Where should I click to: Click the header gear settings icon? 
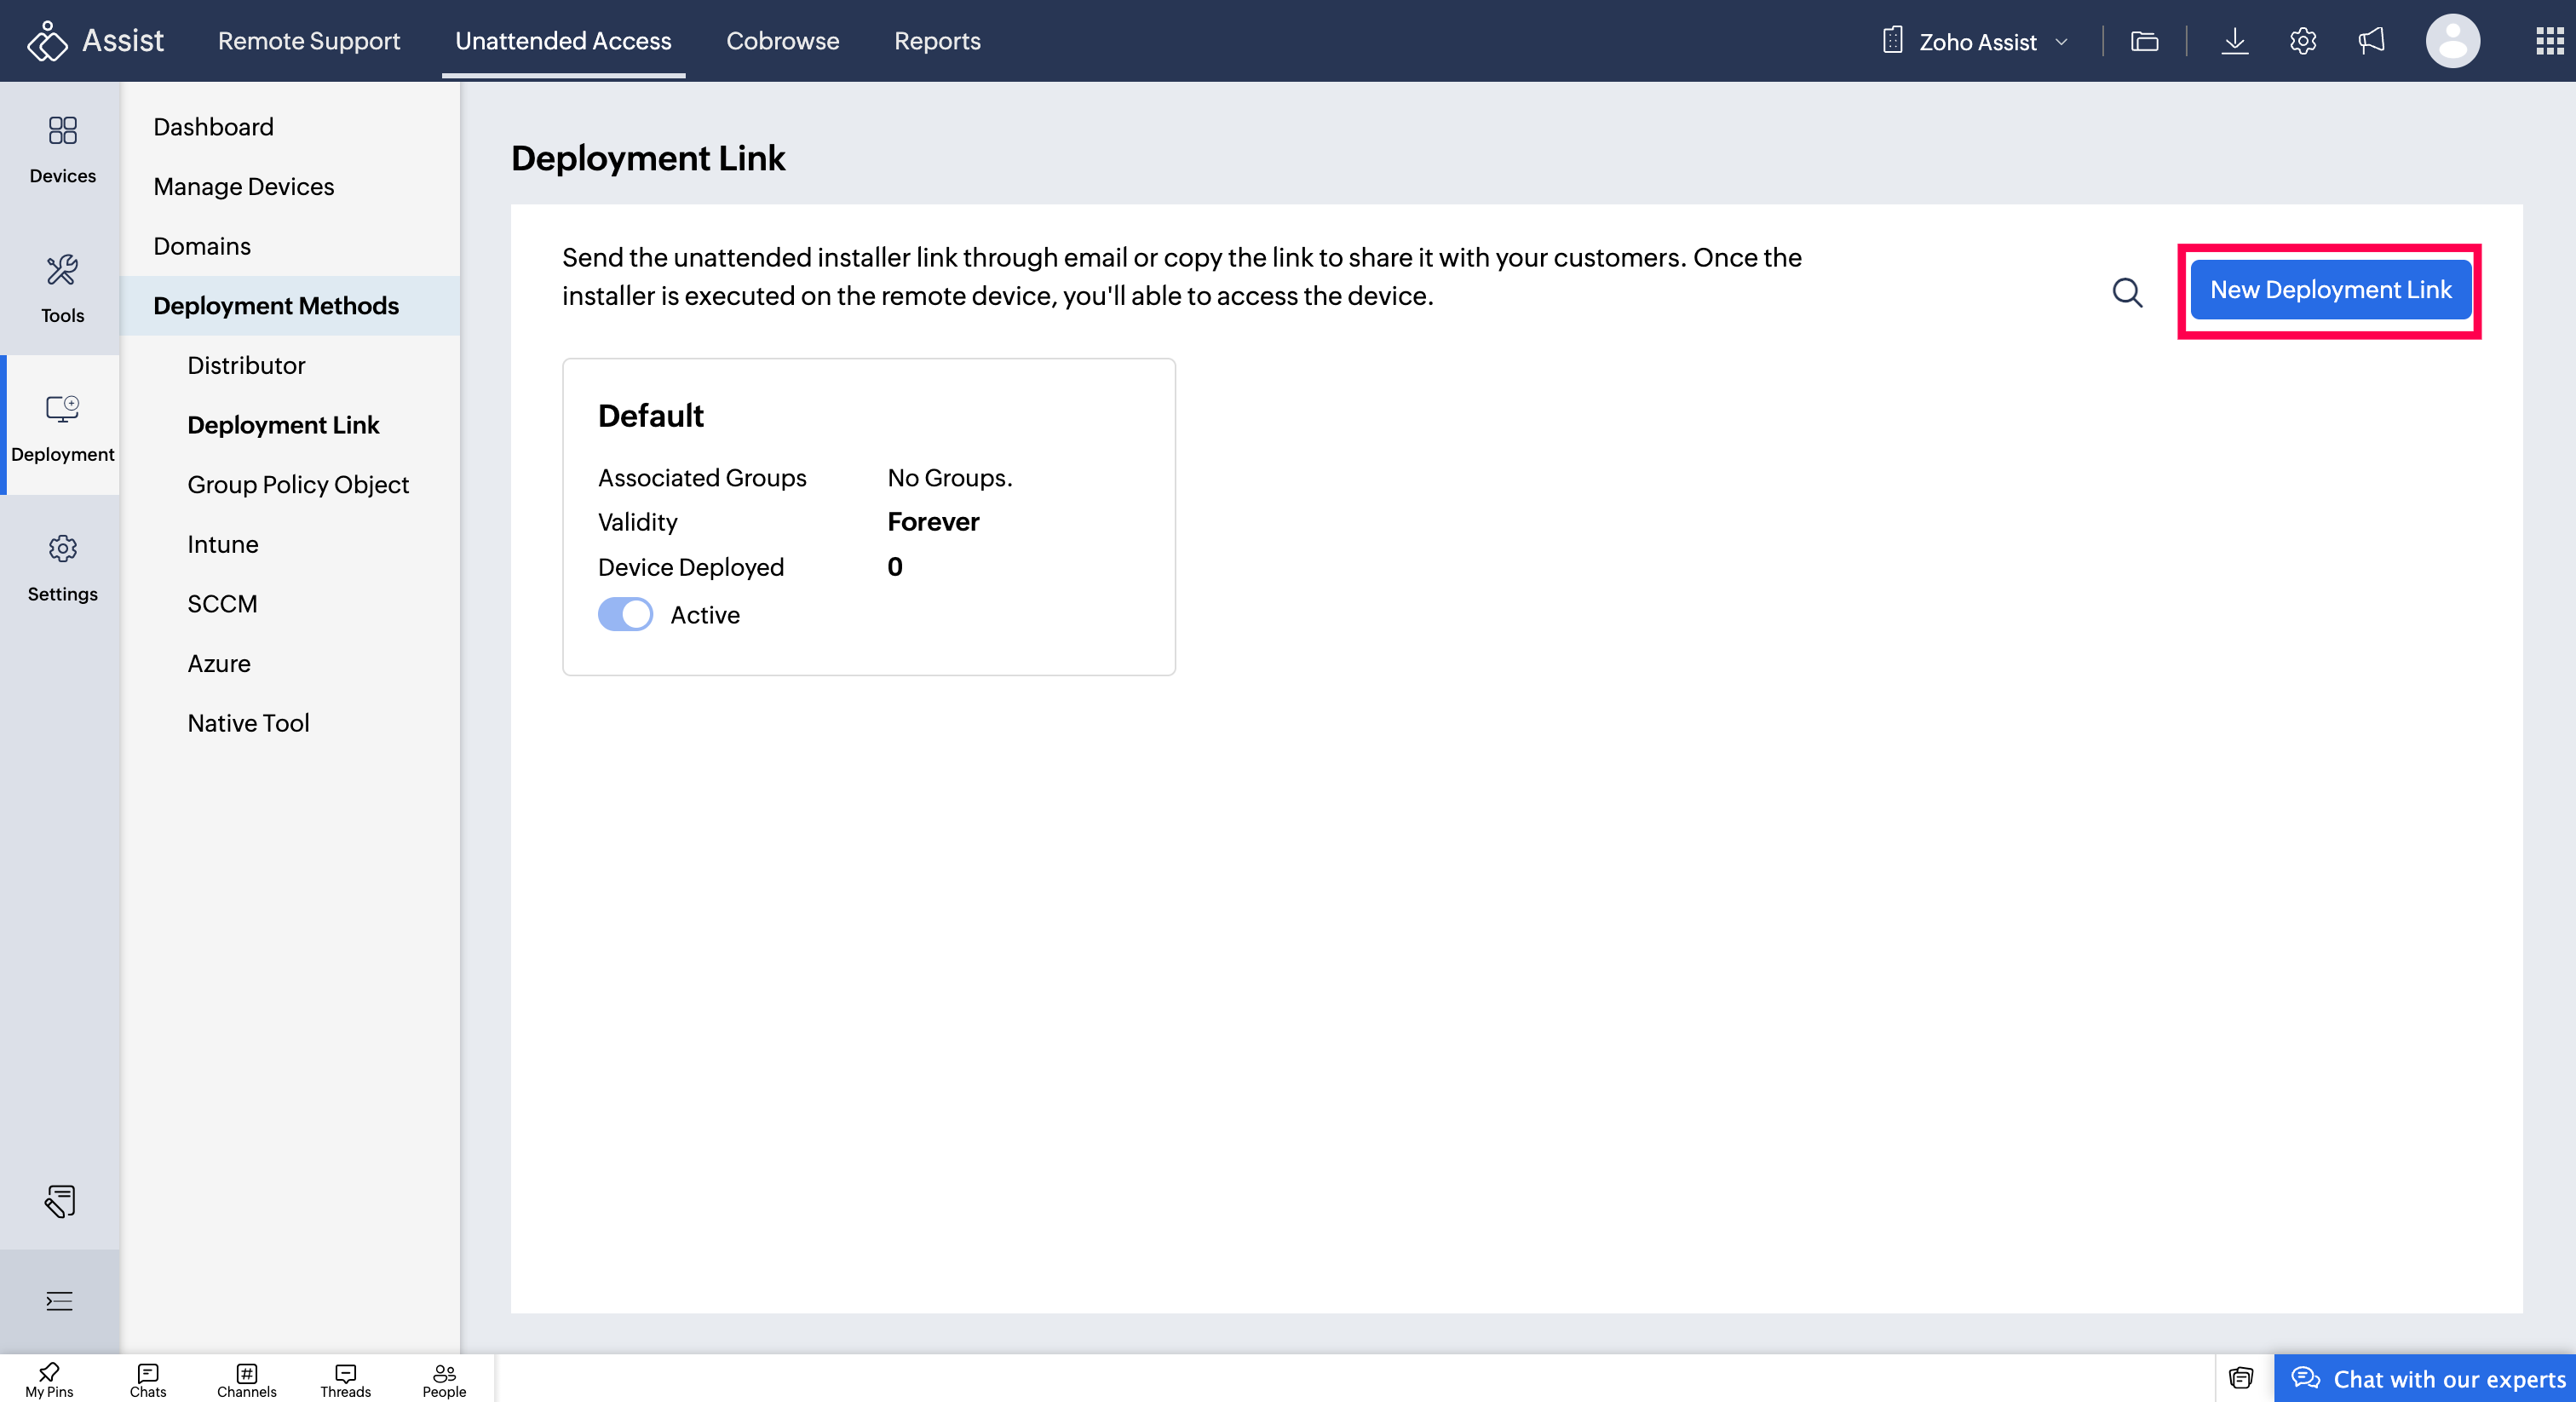tap(2302, 41)
